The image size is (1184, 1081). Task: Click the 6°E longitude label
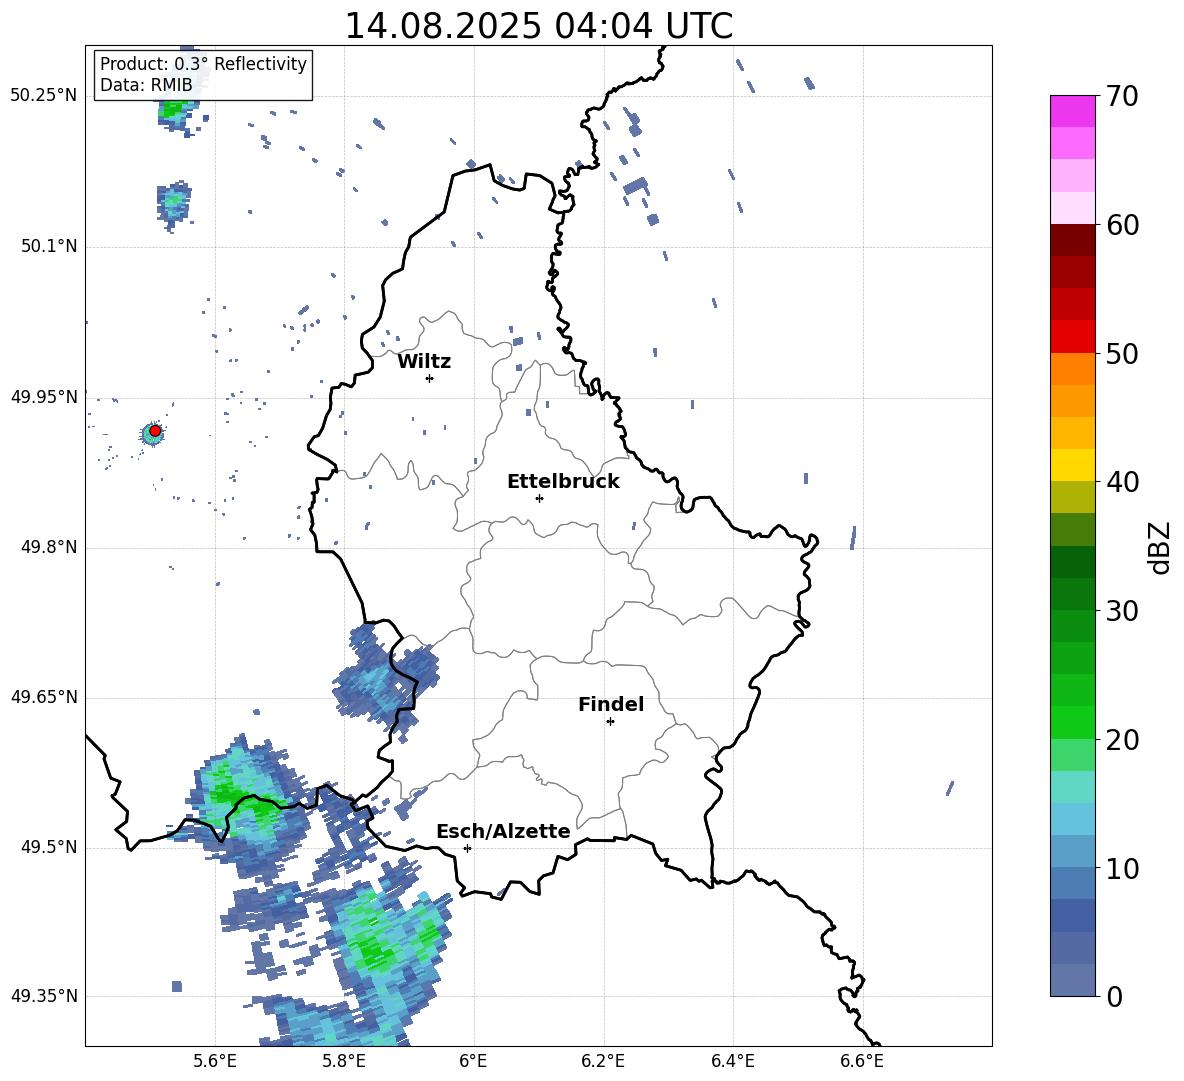(473, 1062)
